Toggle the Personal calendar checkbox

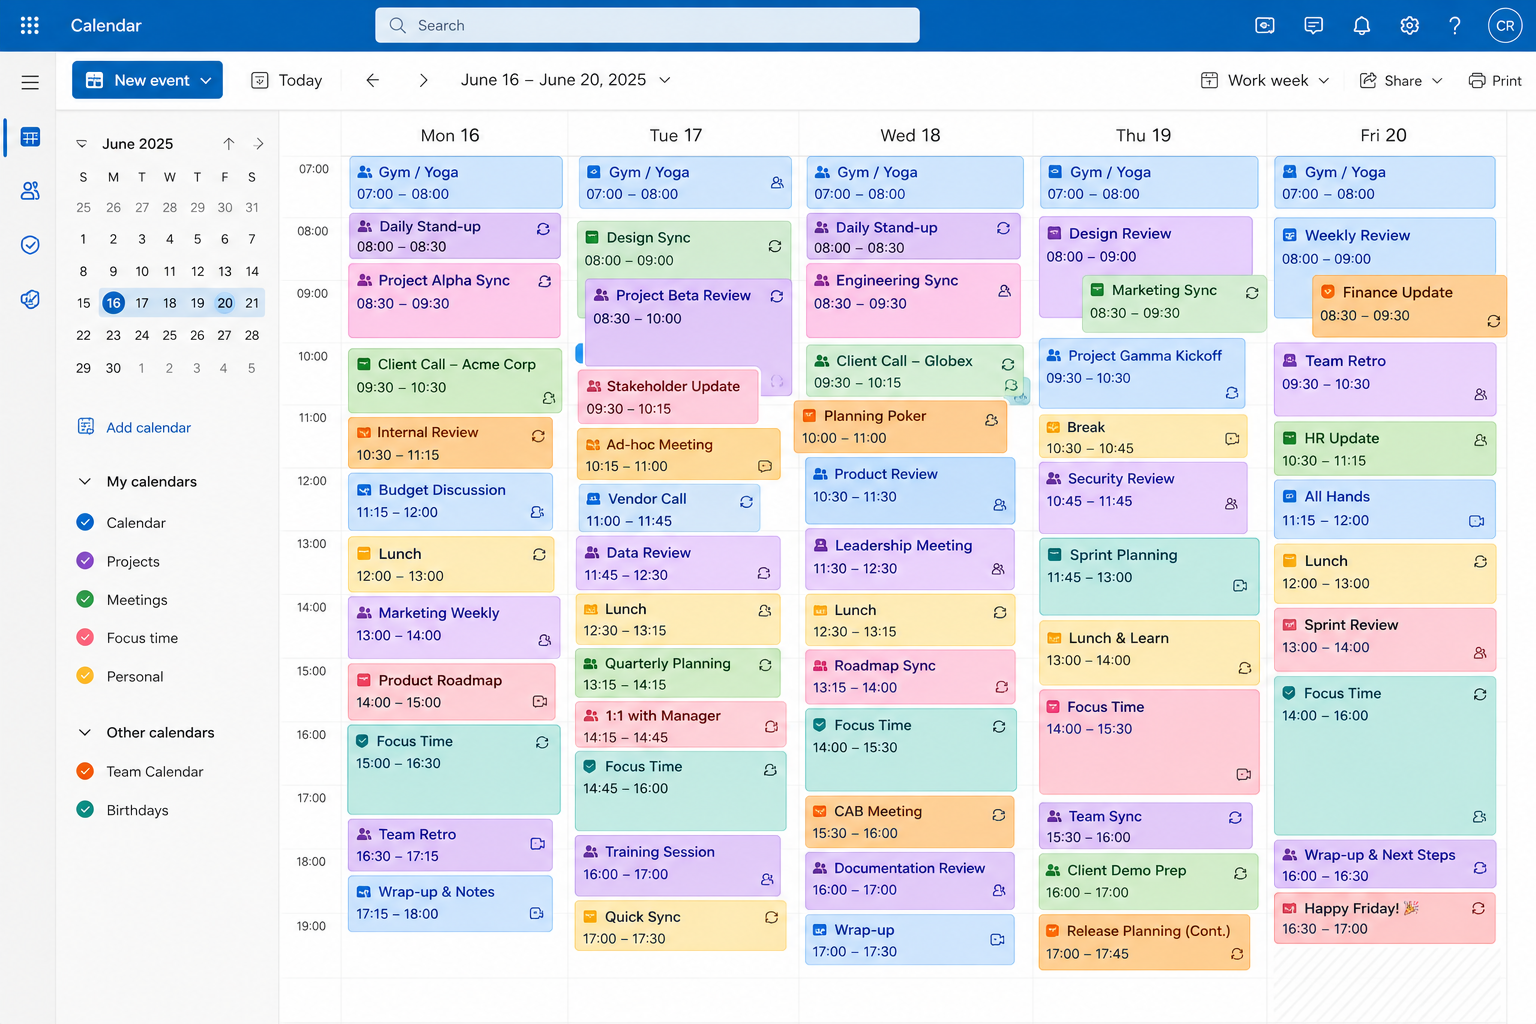coord(85,676)
